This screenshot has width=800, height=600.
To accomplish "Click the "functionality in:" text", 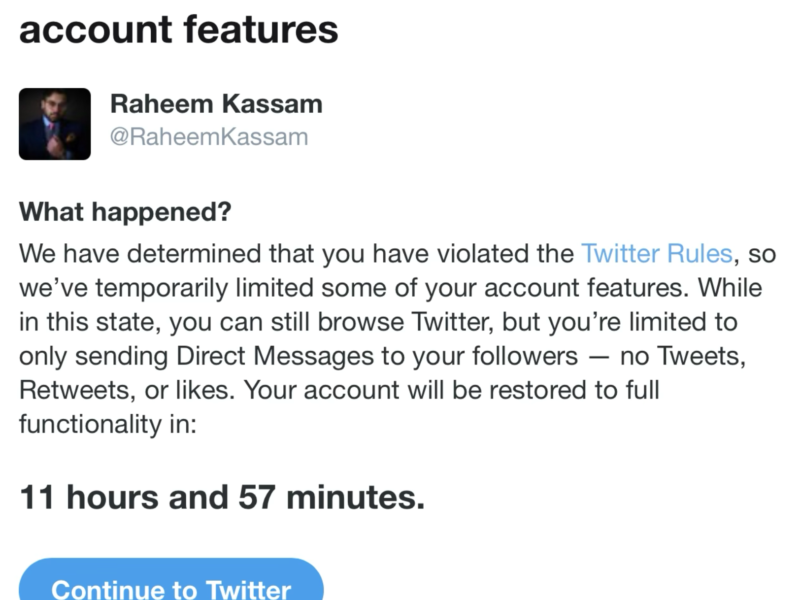I will (109, 424).
